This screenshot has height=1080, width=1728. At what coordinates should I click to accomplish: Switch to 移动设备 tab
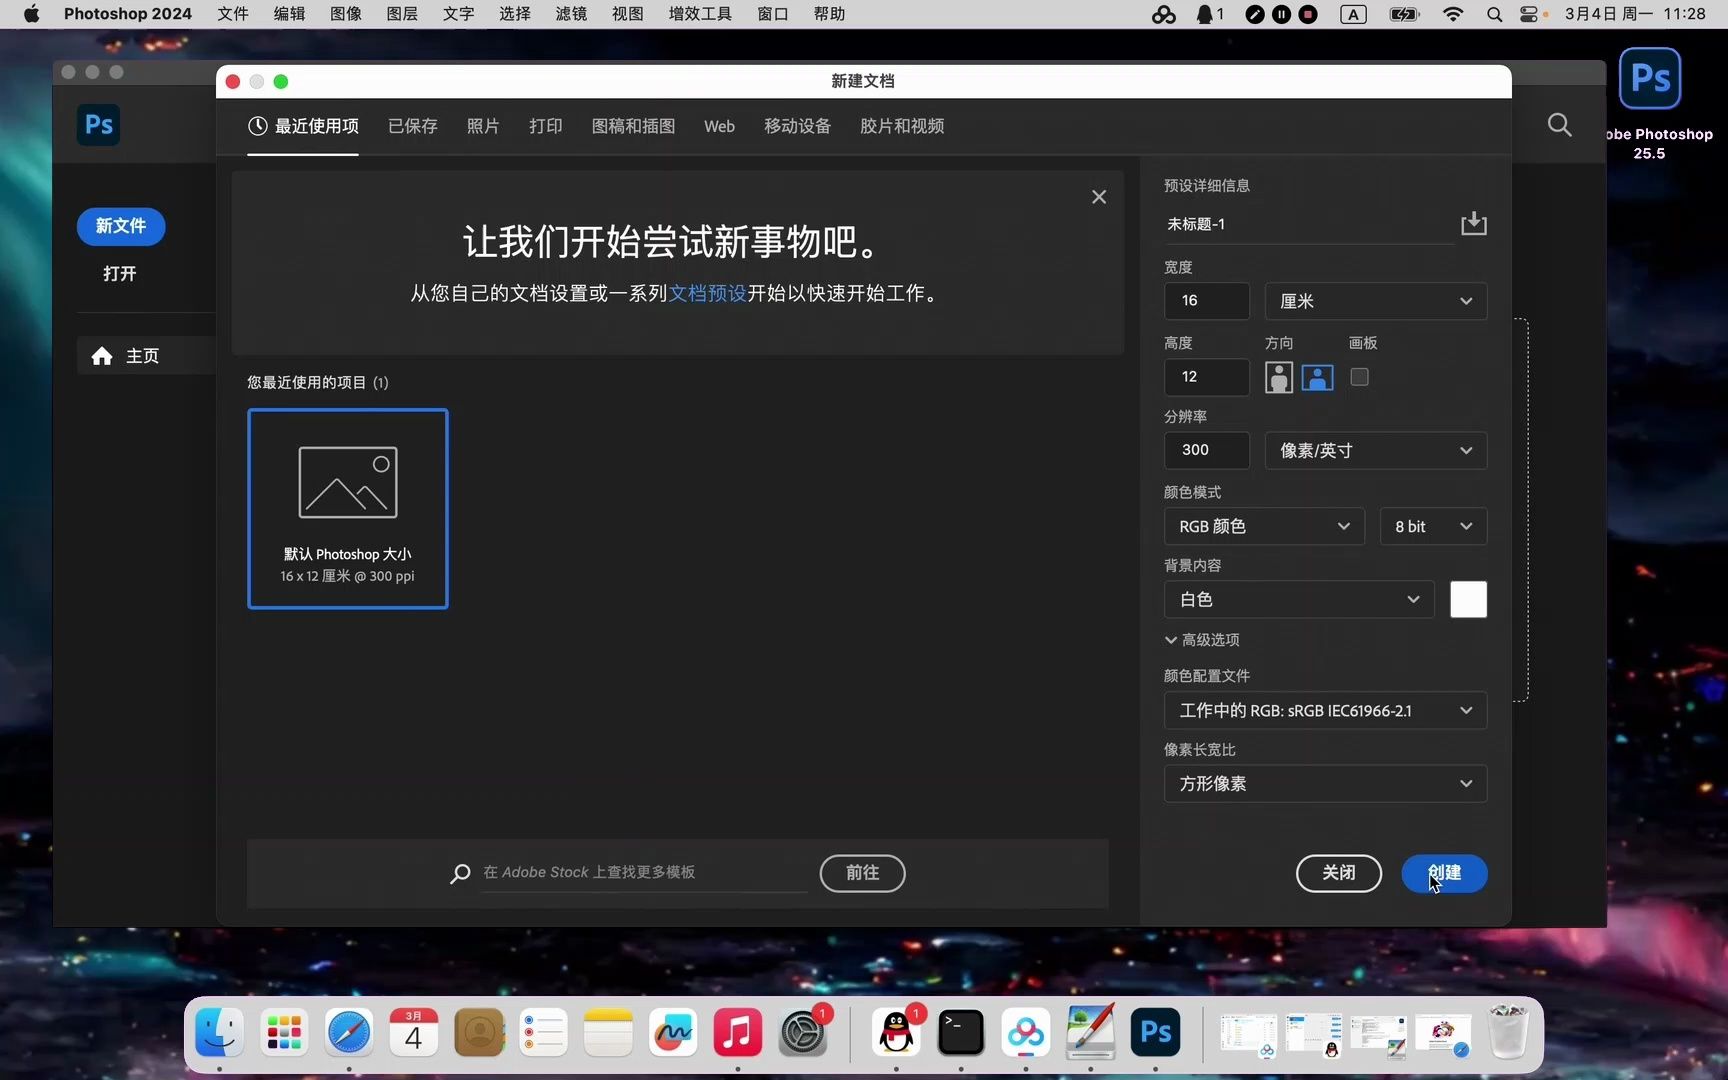click(x=797, y=126)
